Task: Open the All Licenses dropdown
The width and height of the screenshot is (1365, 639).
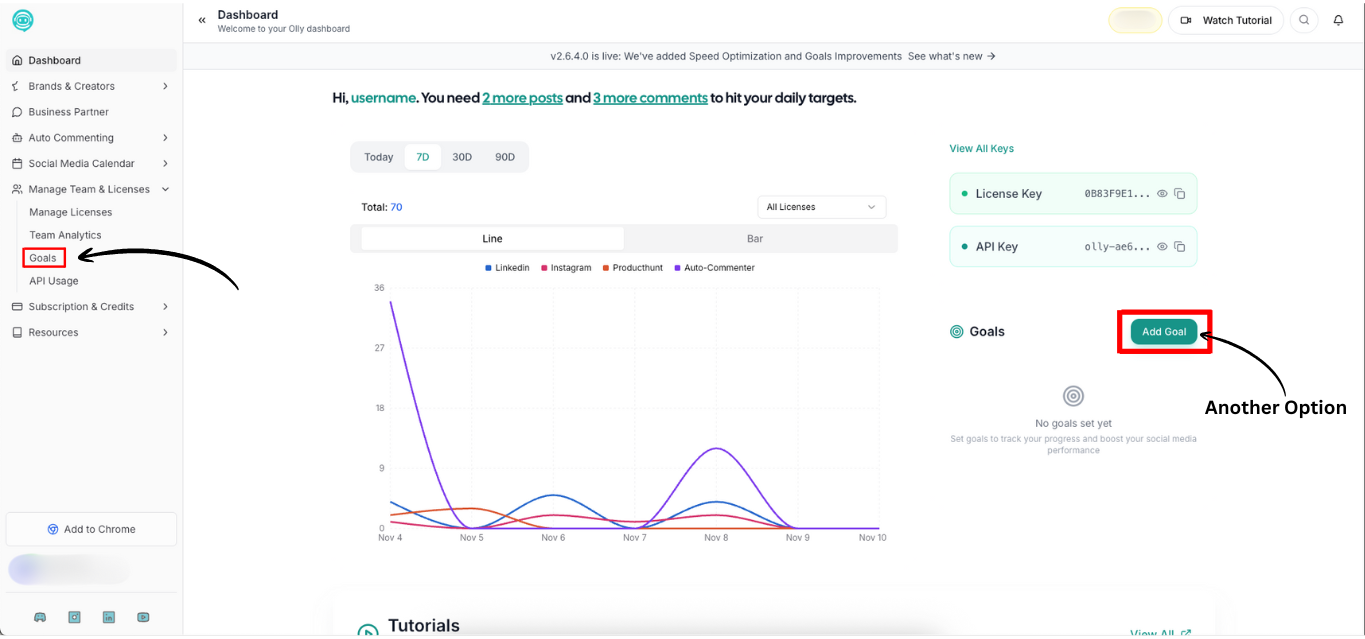Action: [821, 207]
